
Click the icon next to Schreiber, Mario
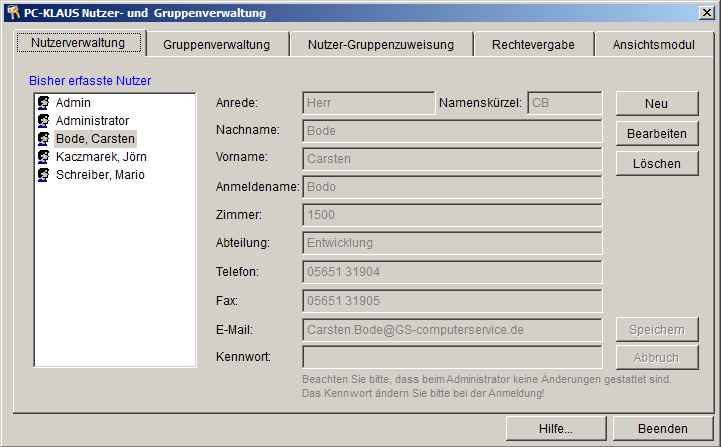point(44,175)
